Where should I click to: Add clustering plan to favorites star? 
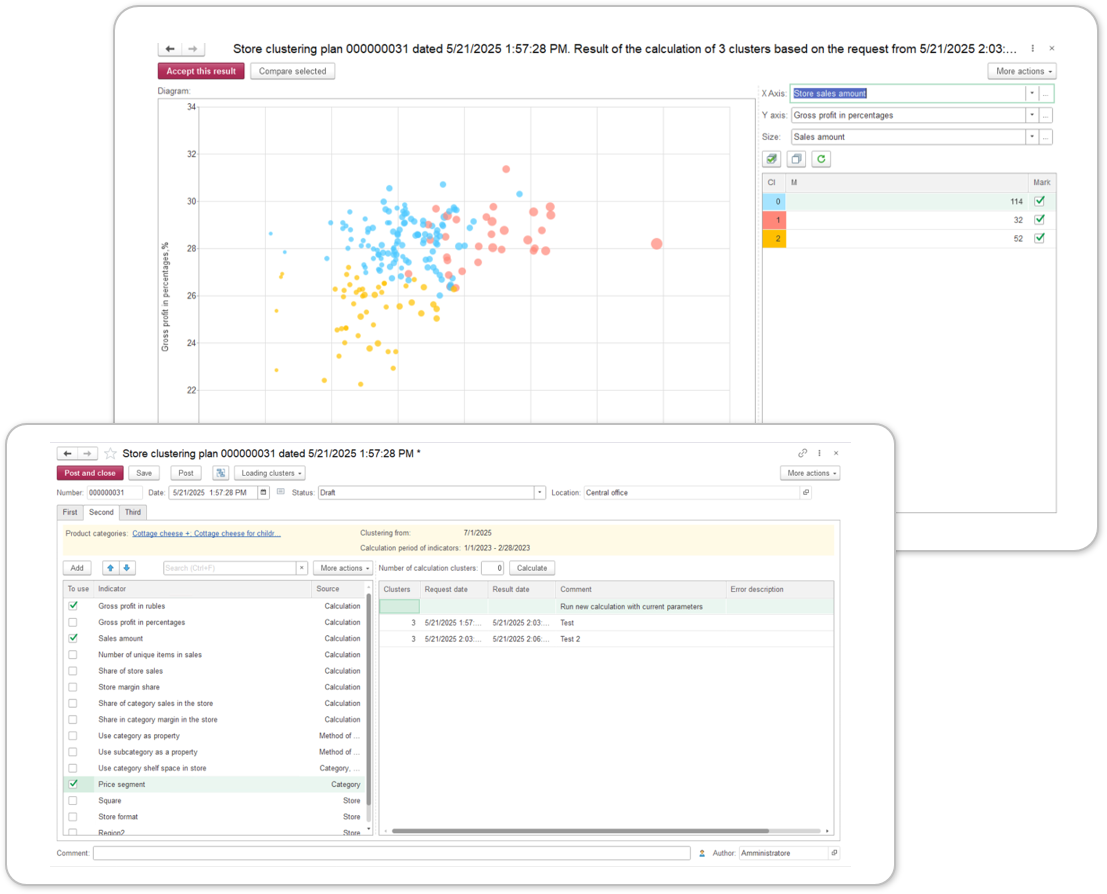pyautogui.click(x=111, y=454)
